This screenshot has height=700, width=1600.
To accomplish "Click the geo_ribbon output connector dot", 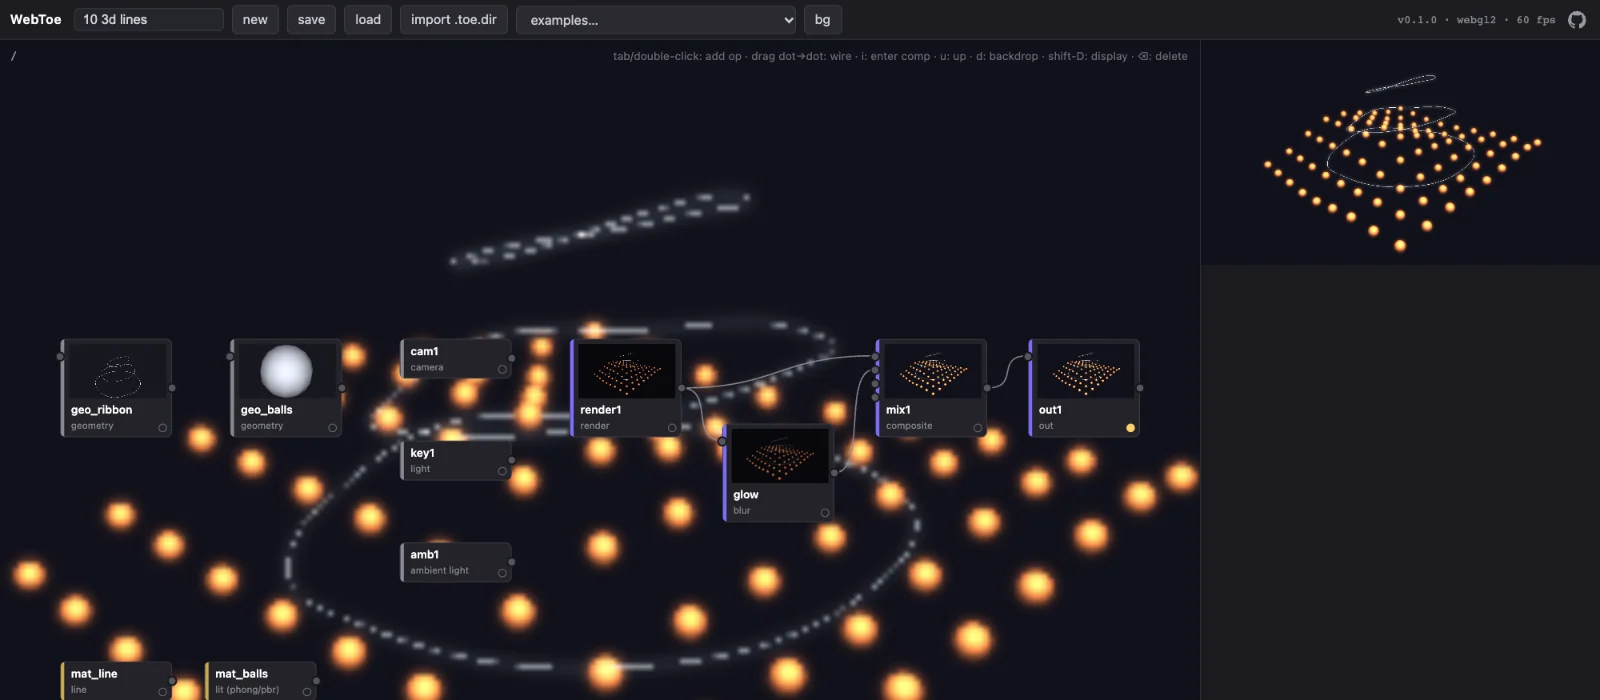I will tap(172, 388).
